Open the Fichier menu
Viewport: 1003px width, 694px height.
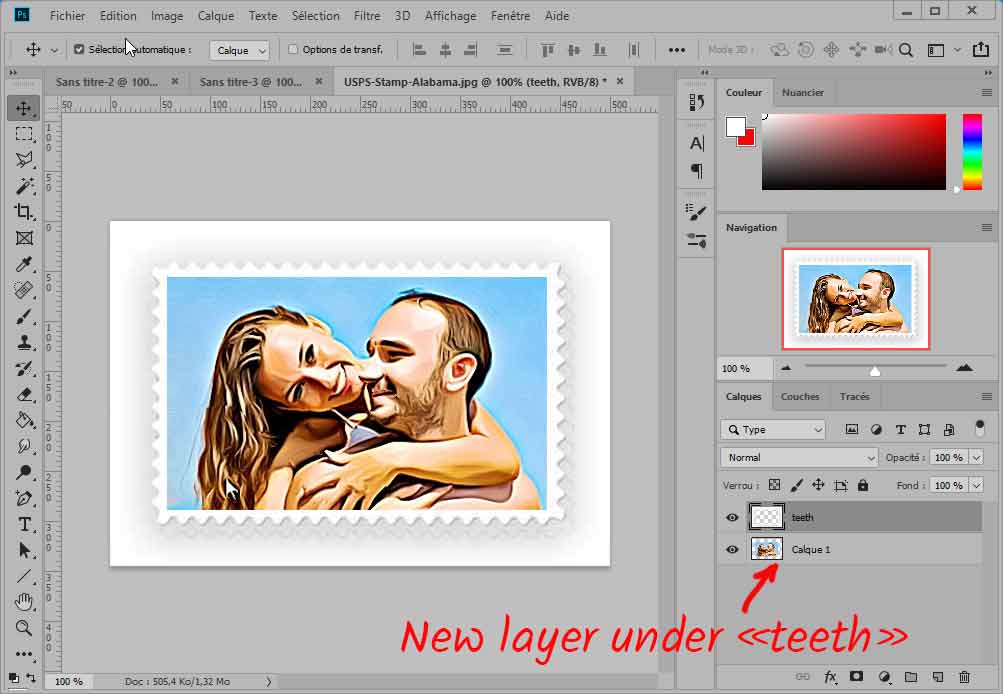click(x=67, y=16)
